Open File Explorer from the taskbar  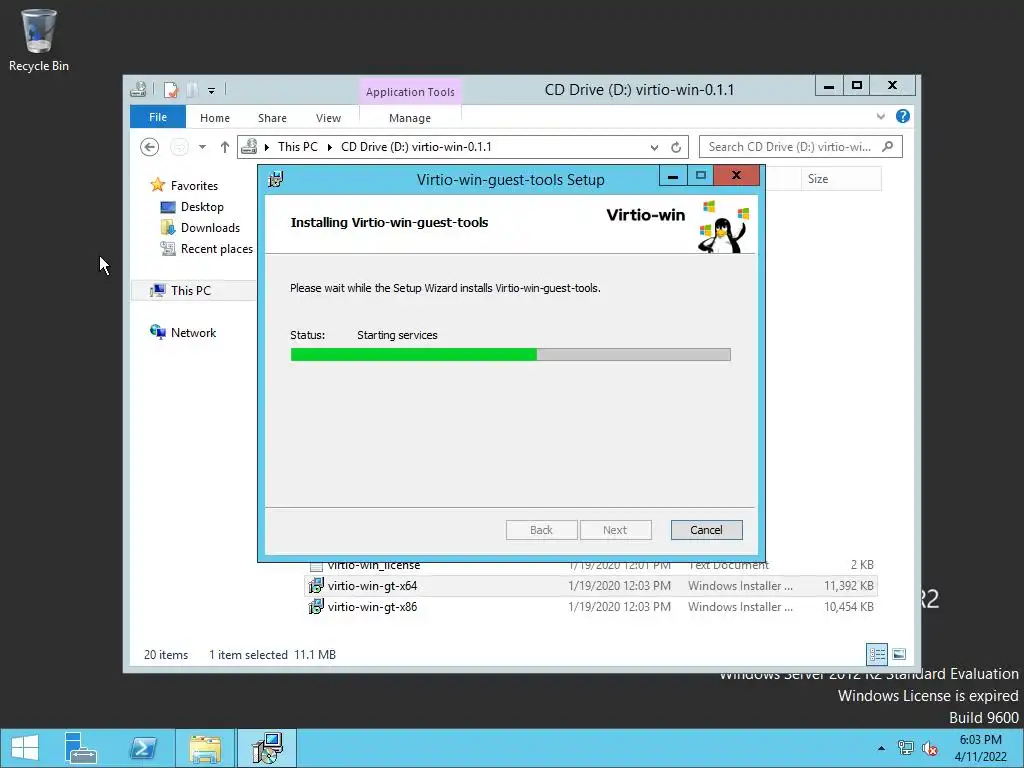click(x=204, y=748)
